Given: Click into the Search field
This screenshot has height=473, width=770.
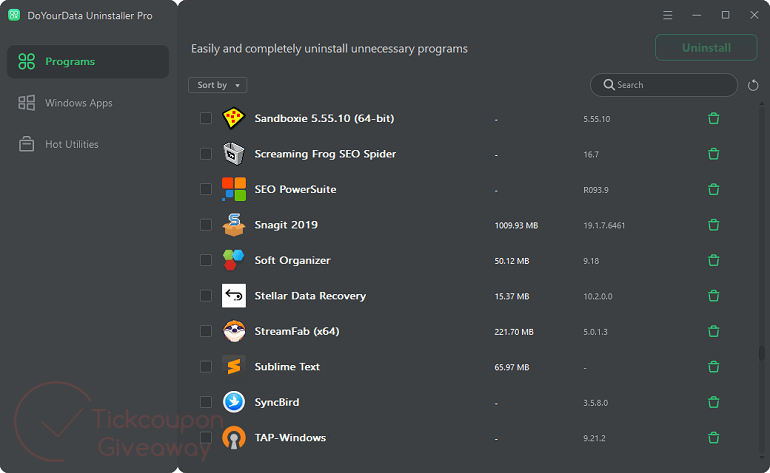Looking at the screenshot, I should [x=663, y=85].
